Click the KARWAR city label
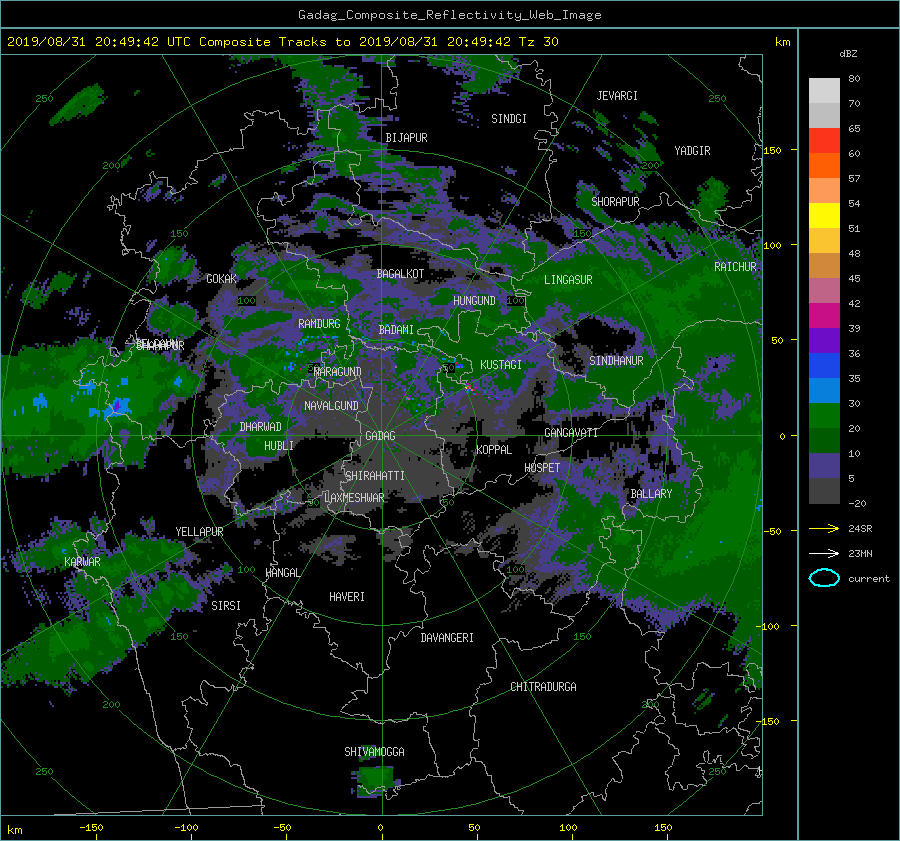900x841 pixels. (x=82, y=562)
